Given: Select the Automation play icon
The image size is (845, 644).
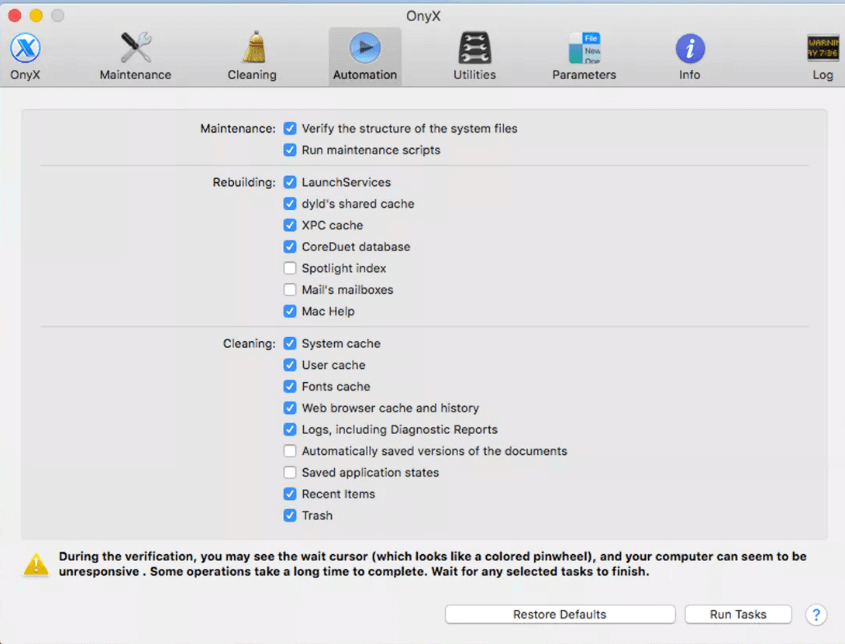Looking at the screenshot, I should [365, 47].
